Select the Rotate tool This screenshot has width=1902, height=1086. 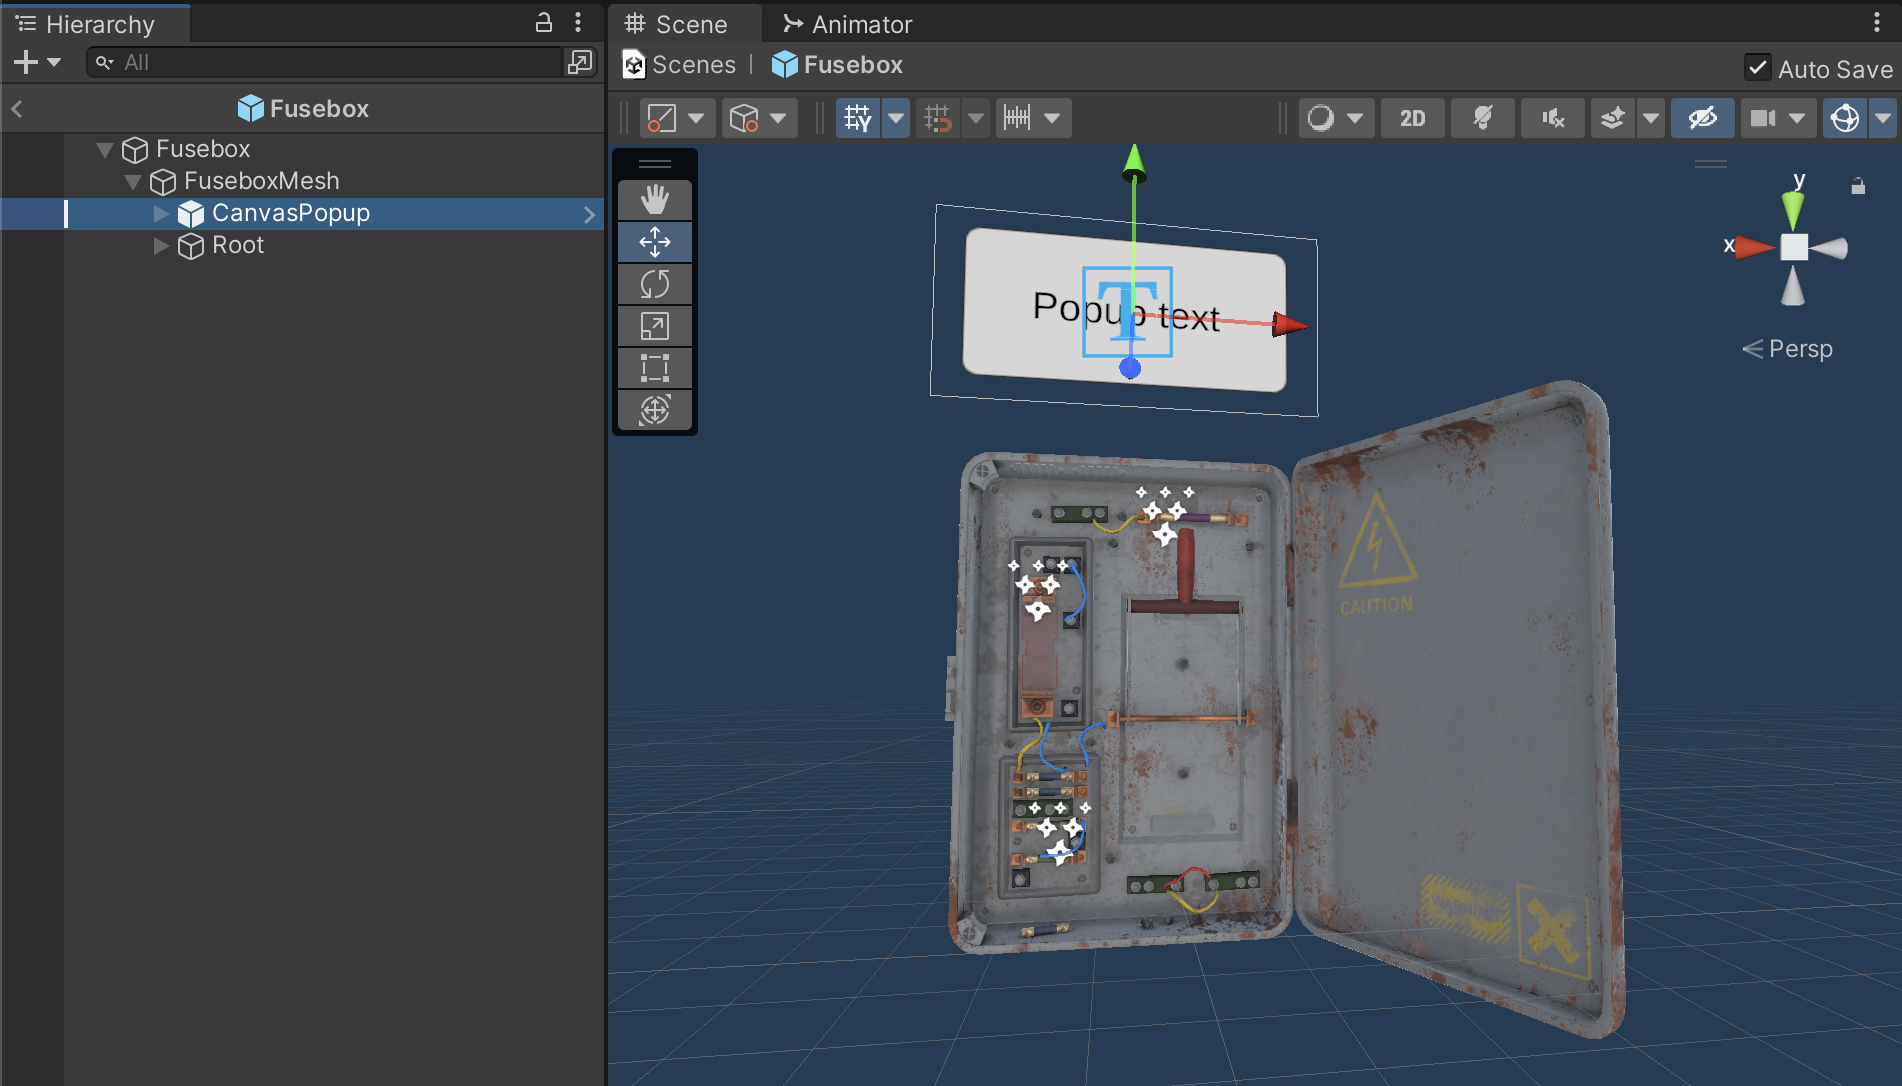pyautogui.click(x=655, y=284)
